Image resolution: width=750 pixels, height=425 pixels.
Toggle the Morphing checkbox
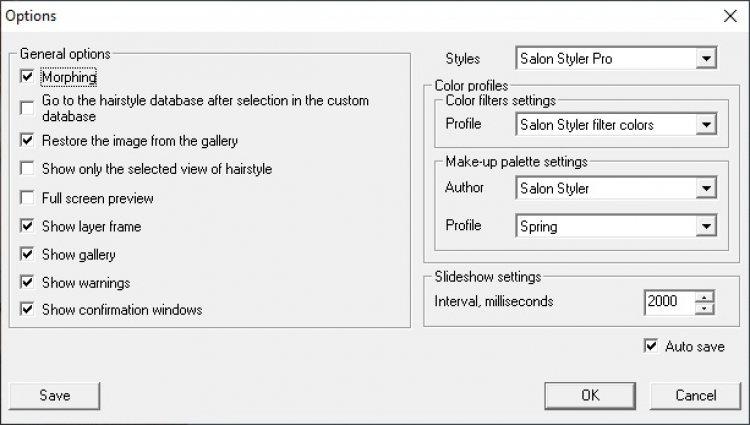pos(27,76)
